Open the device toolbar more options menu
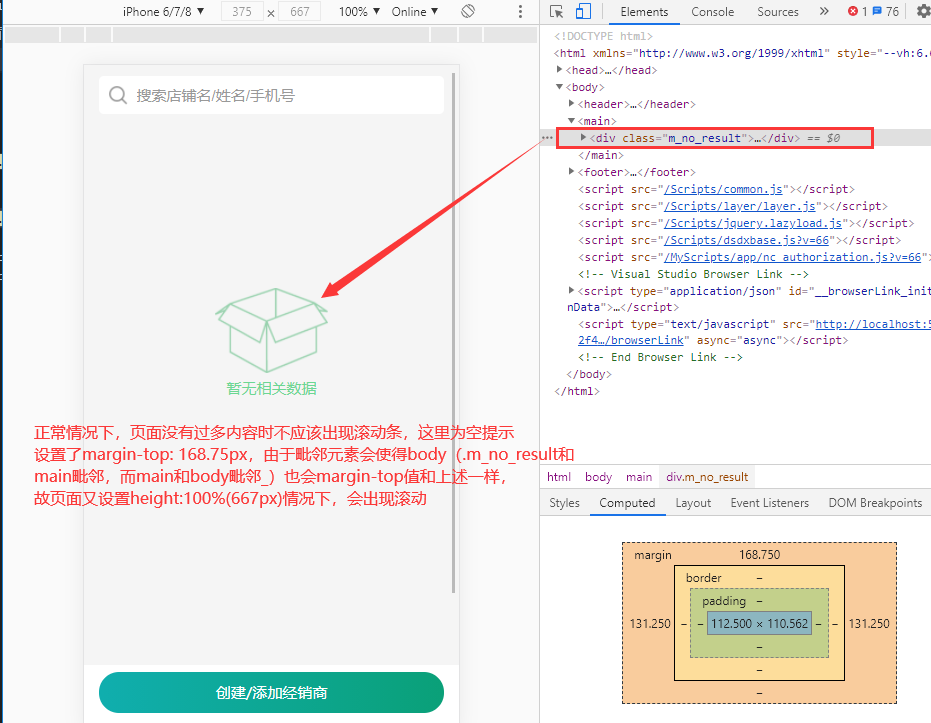 (520, 11)
